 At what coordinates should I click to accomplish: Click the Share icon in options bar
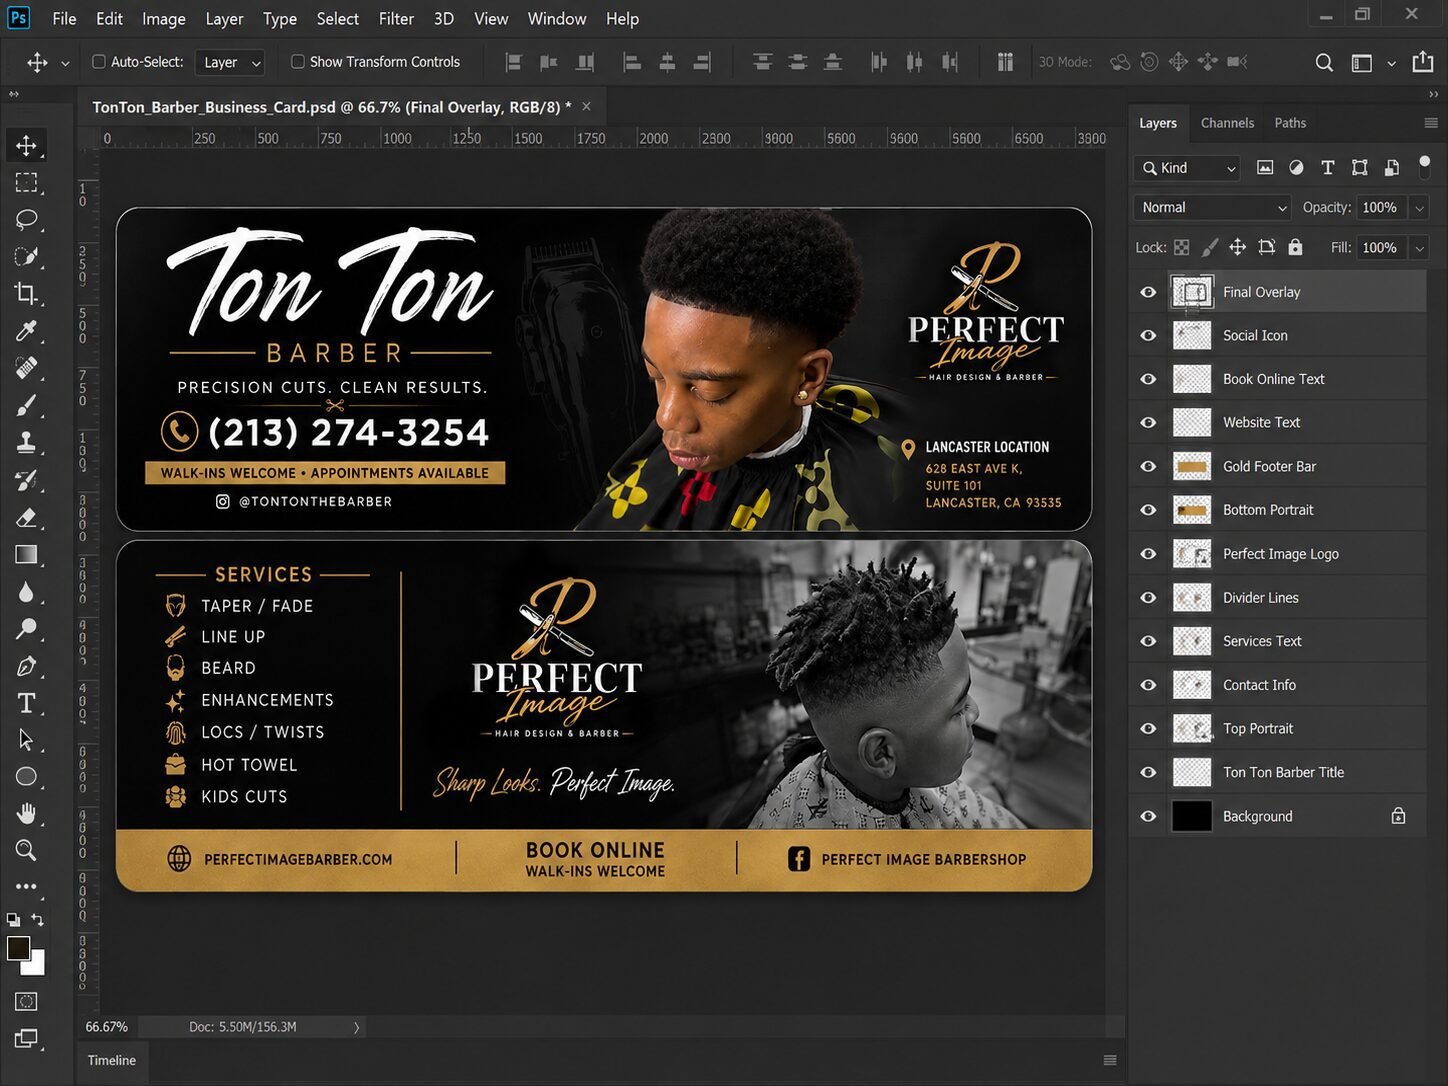(x=1423, y=62)
